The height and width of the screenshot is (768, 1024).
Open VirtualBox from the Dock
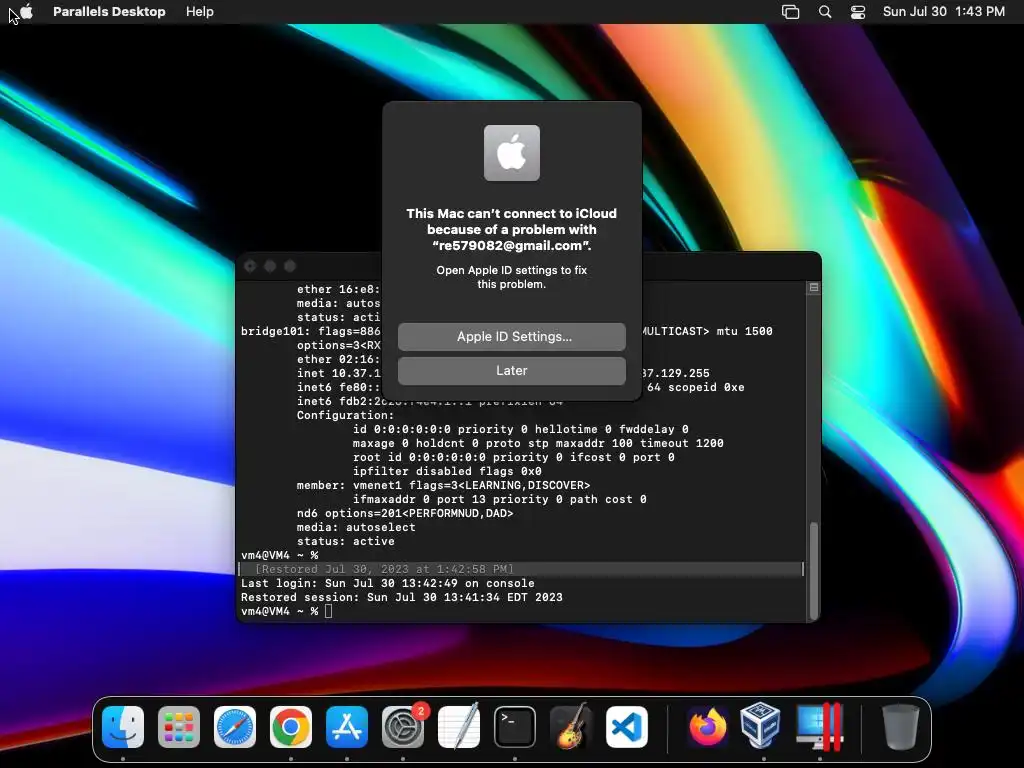tap(760, 725)
